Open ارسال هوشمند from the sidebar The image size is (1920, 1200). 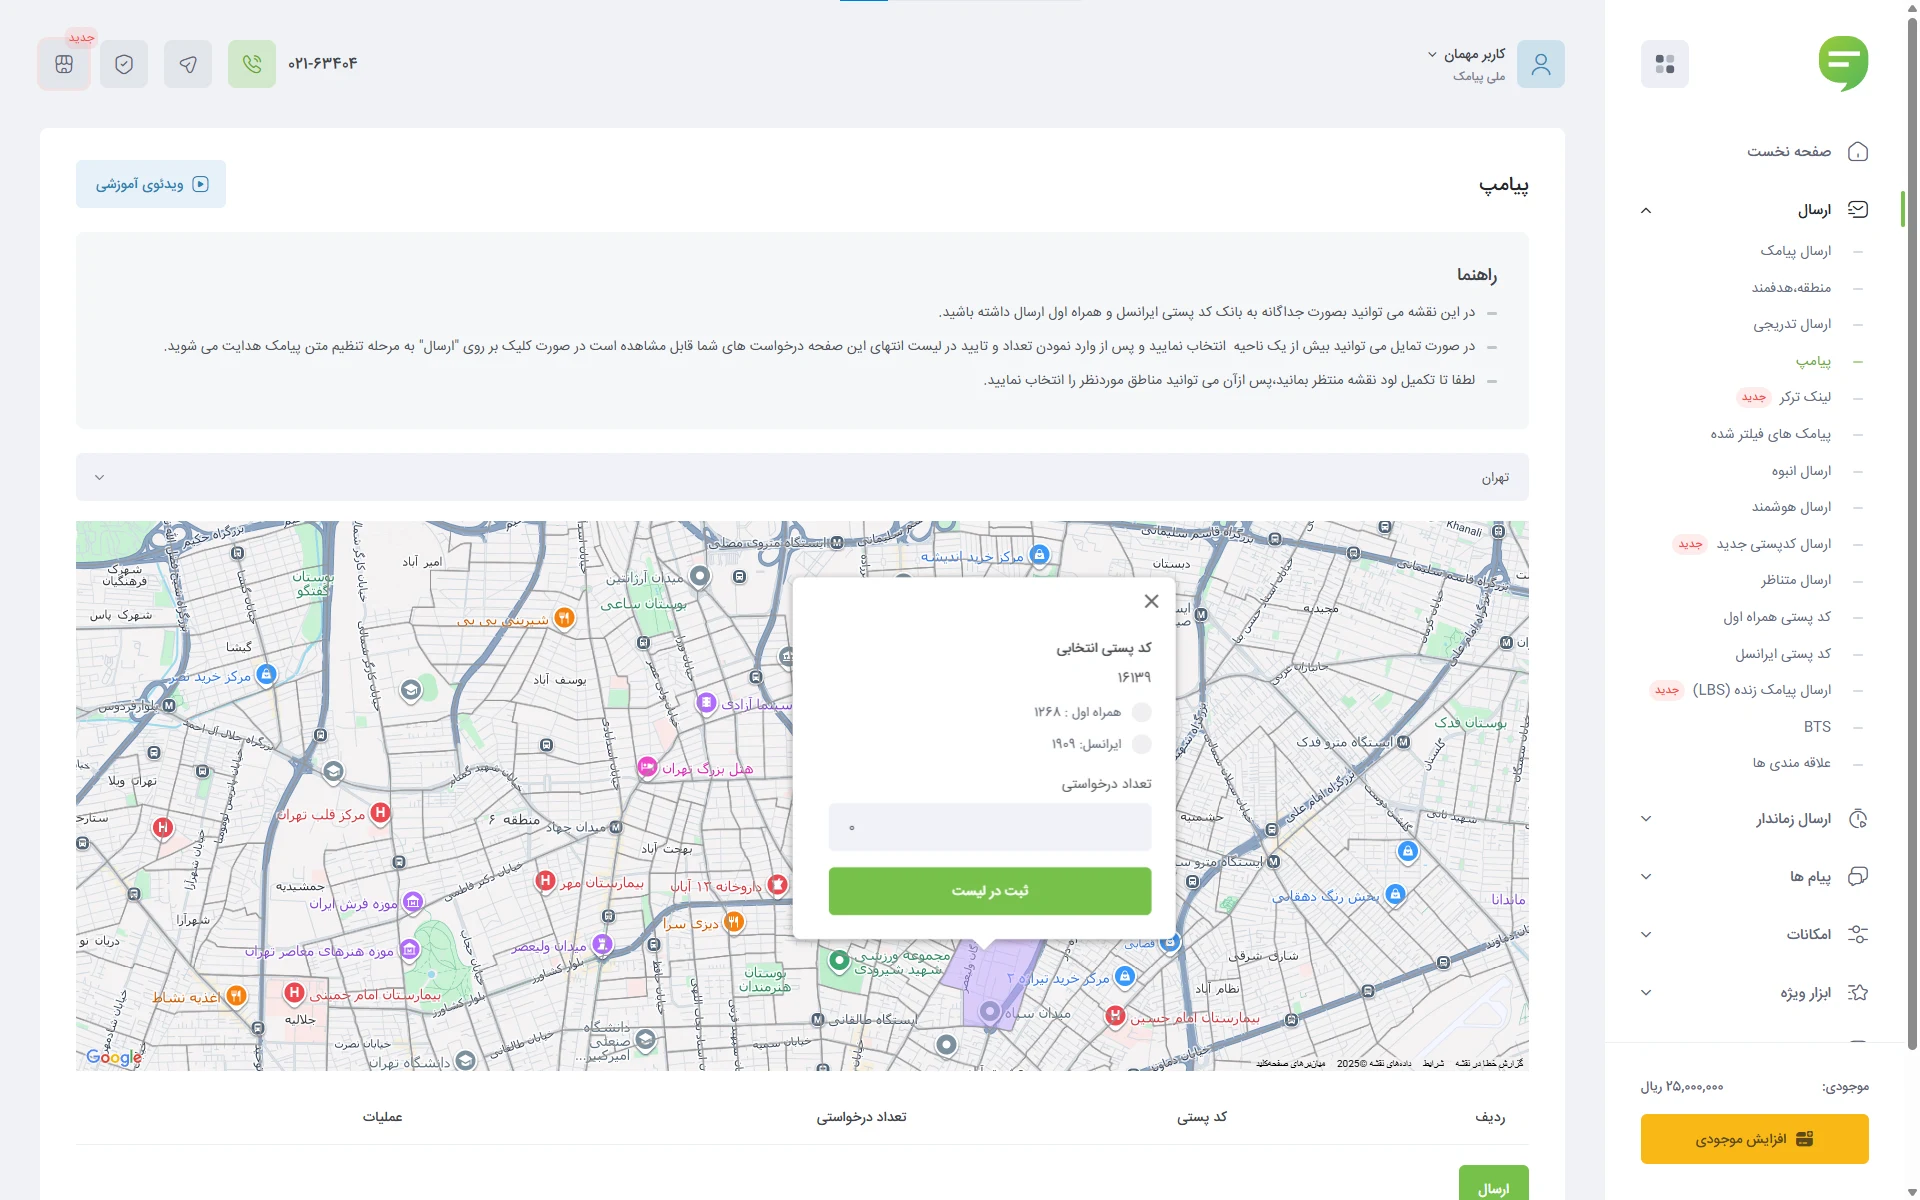(x=1791, y=507)
